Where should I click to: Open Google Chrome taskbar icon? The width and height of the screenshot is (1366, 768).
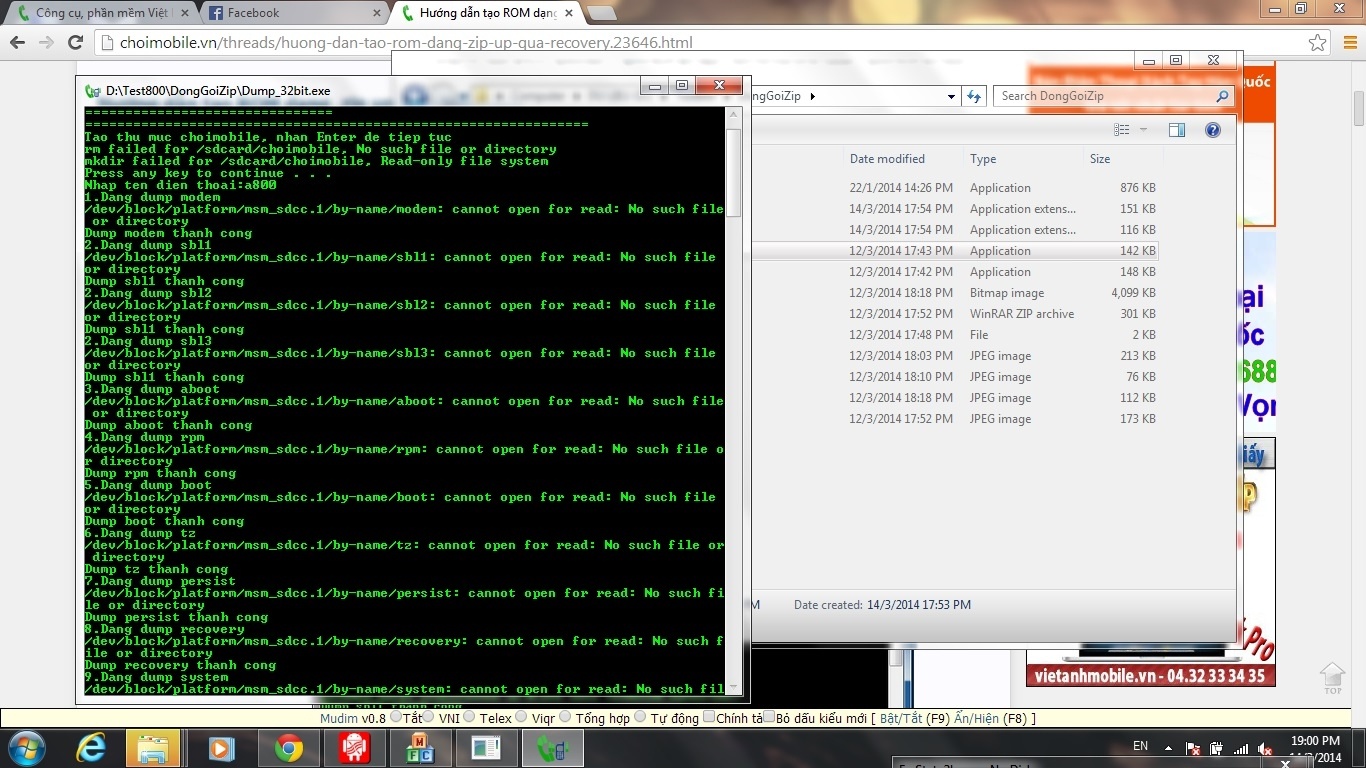(289, 748)
